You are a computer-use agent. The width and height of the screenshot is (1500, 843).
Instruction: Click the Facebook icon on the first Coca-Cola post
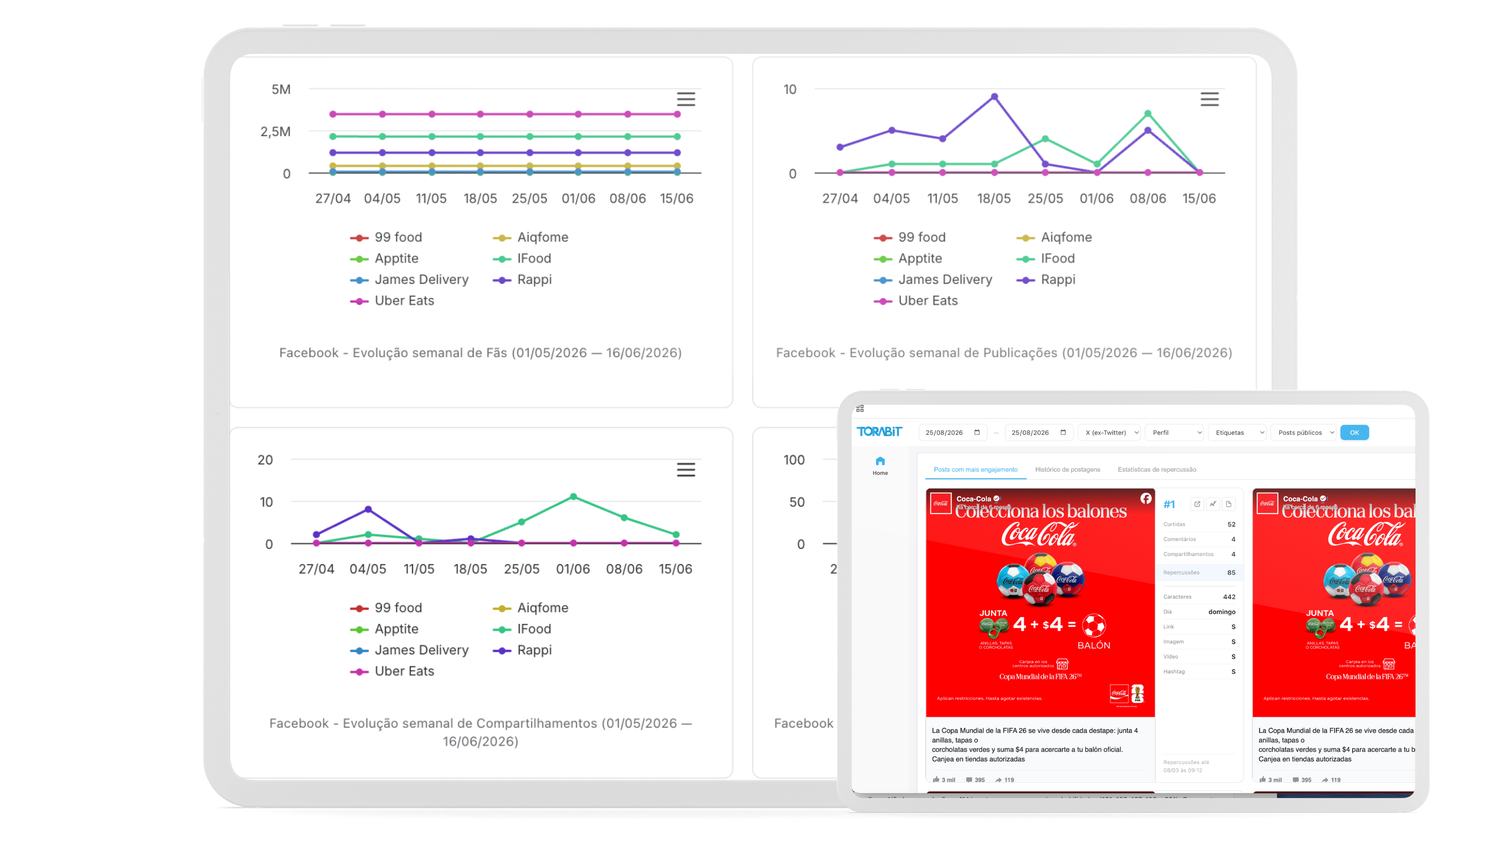(x=1146, y=498)
